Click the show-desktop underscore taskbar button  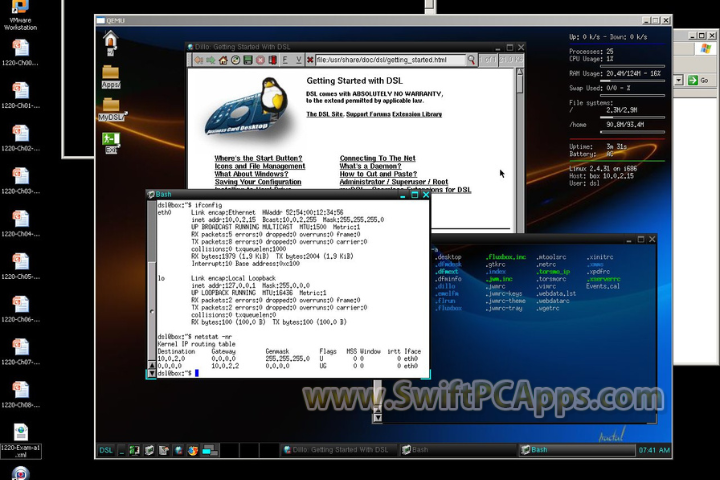click(x=121, y=451)
